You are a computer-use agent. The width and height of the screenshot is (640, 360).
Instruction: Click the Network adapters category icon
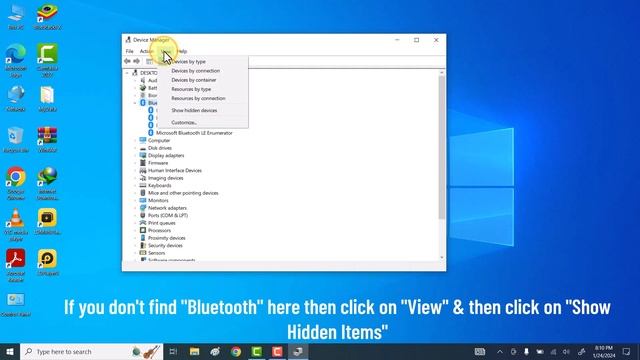tap(142, 208)
